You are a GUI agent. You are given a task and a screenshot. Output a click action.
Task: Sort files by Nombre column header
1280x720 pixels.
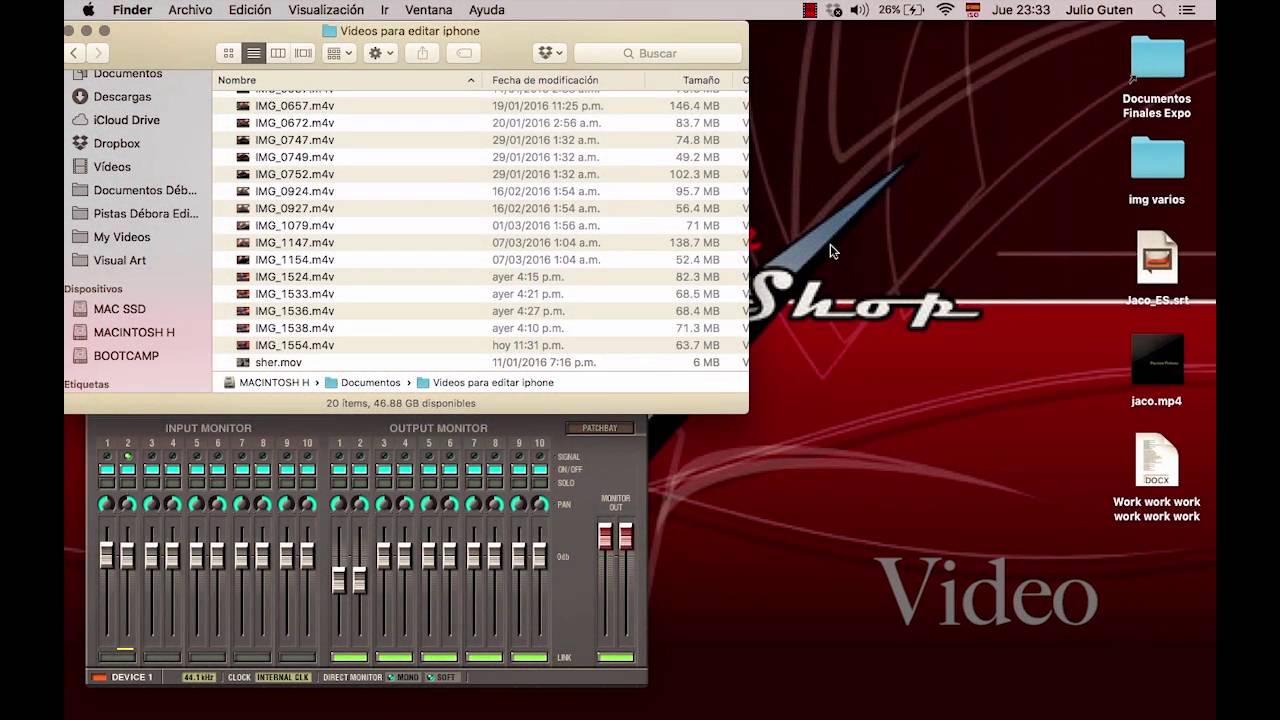[347, 80]
